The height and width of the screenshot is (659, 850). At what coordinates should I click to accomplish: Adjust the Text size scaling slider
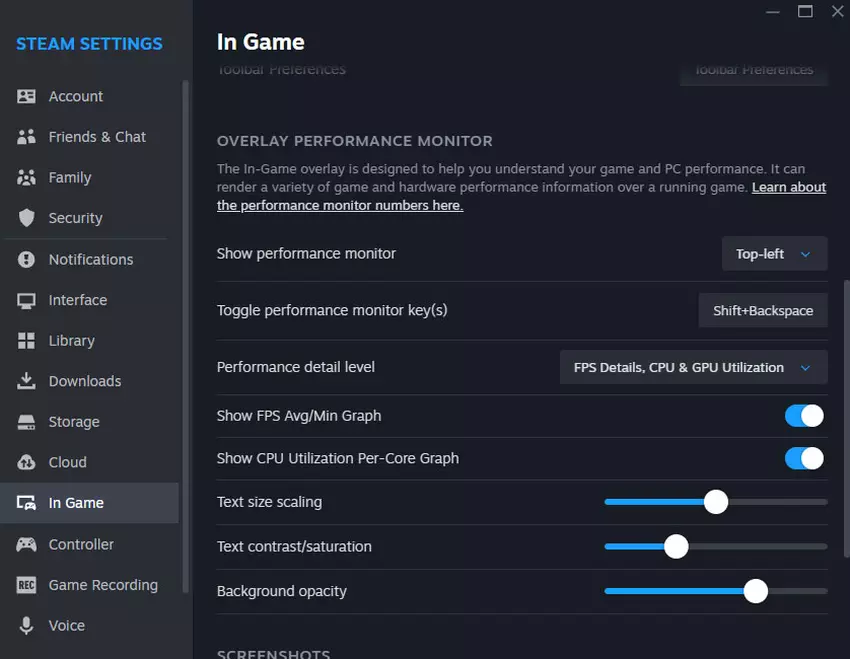pos(715,501)
